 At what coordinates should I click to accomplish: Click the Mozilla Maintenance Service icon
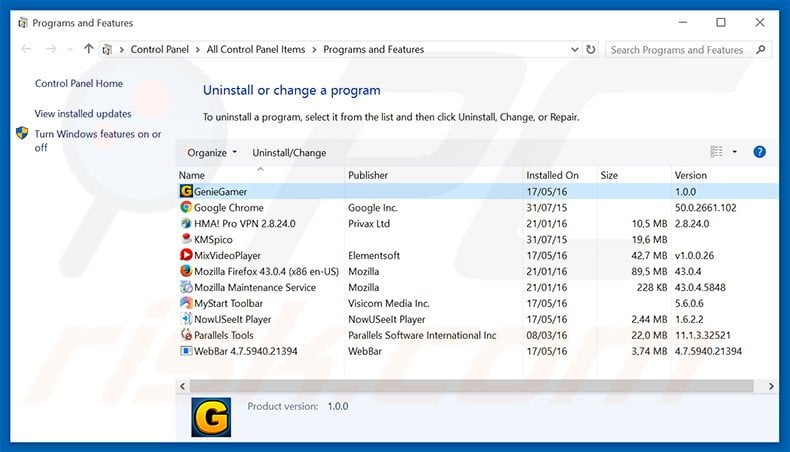(186, 287)
